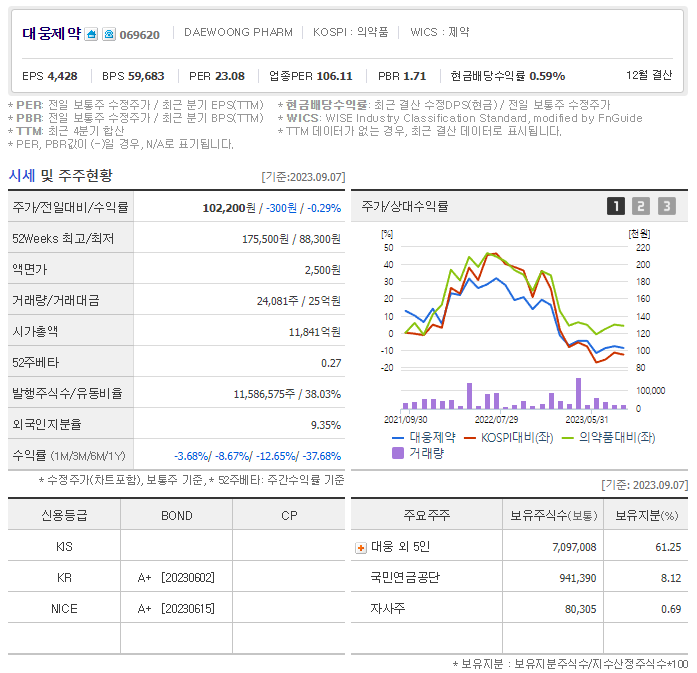Click the 시세 및 주주현황 heading
697x673 pixels.
[60, 176]
